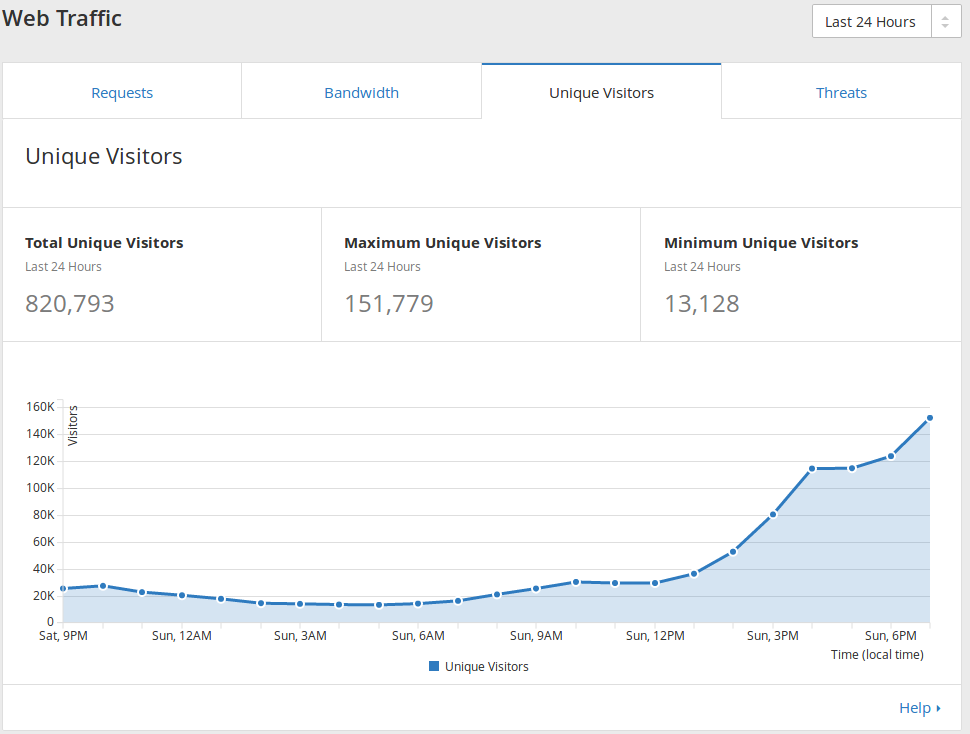
Task: Click the time range stepper arrows
Action: pyautogui.click(x=945, y=22)
